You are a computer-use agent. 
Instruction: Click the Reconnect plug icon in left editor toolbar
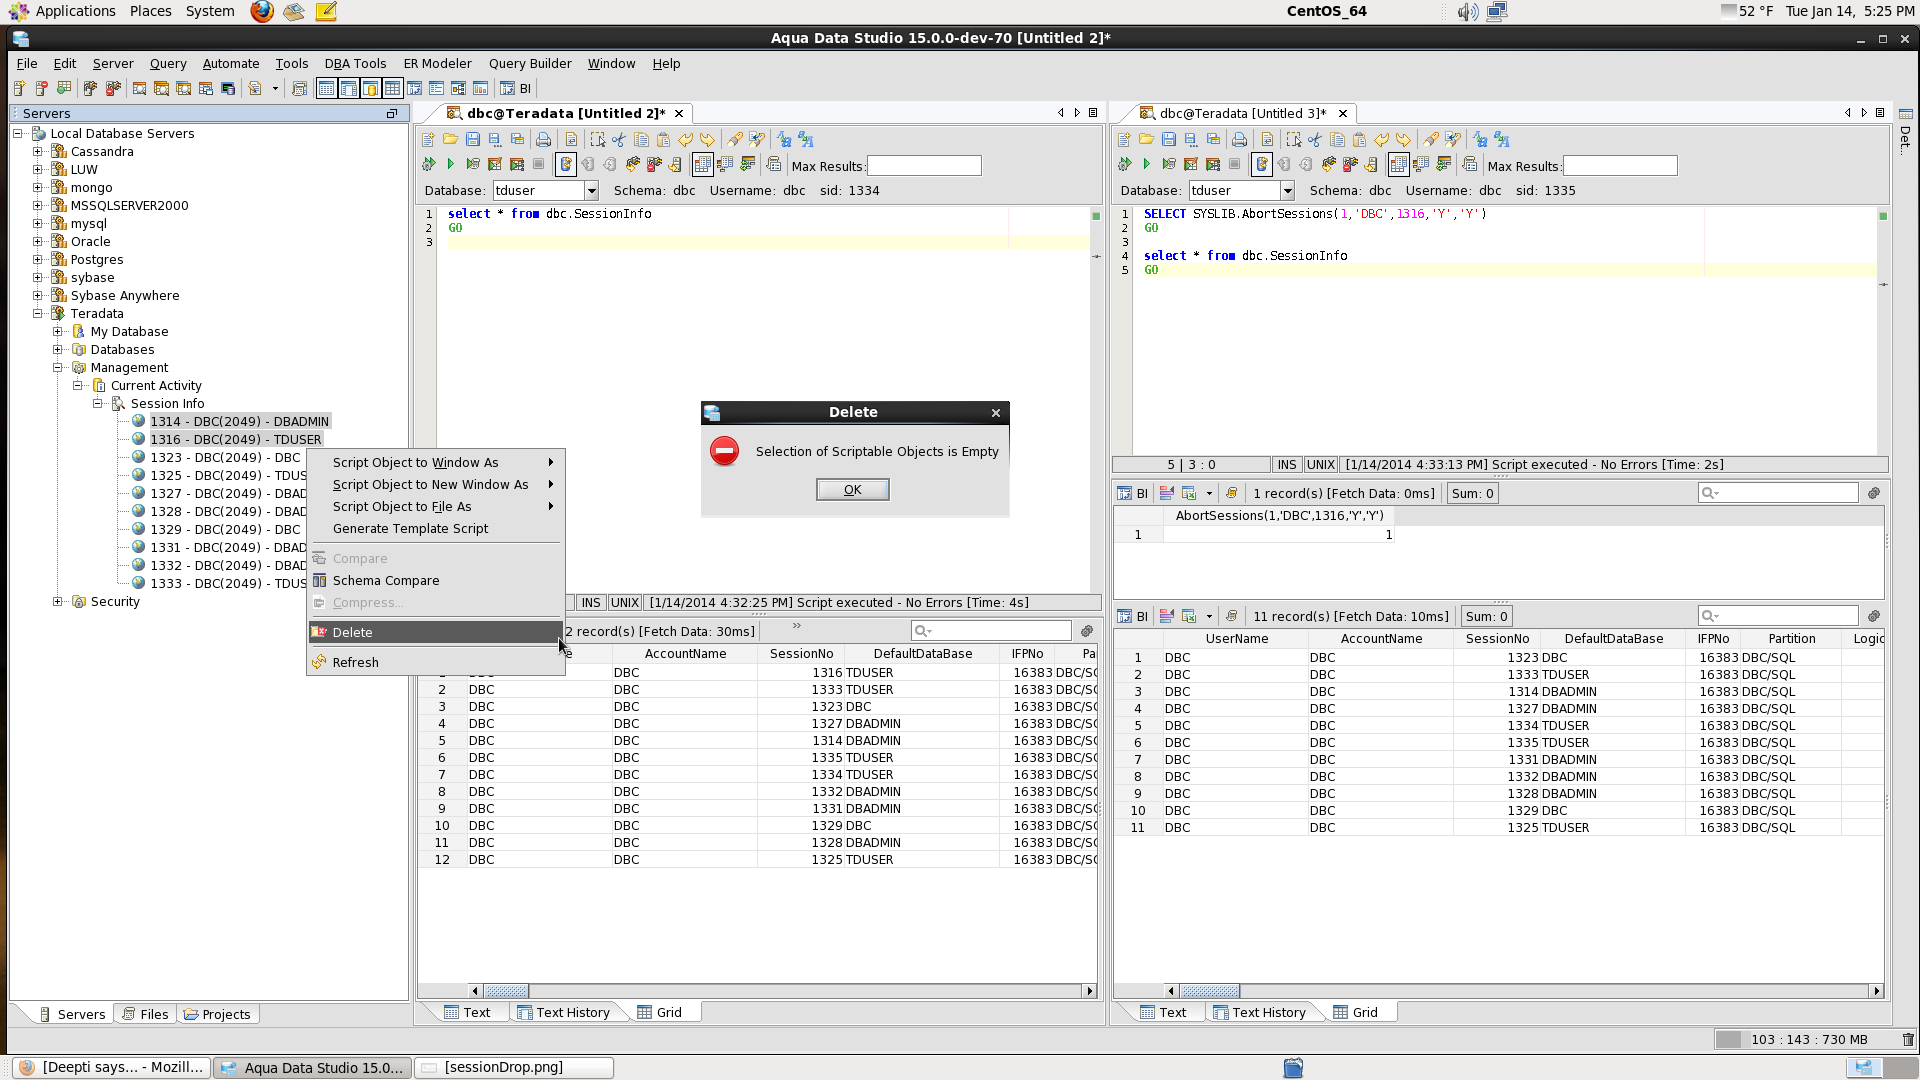[632, 164]
